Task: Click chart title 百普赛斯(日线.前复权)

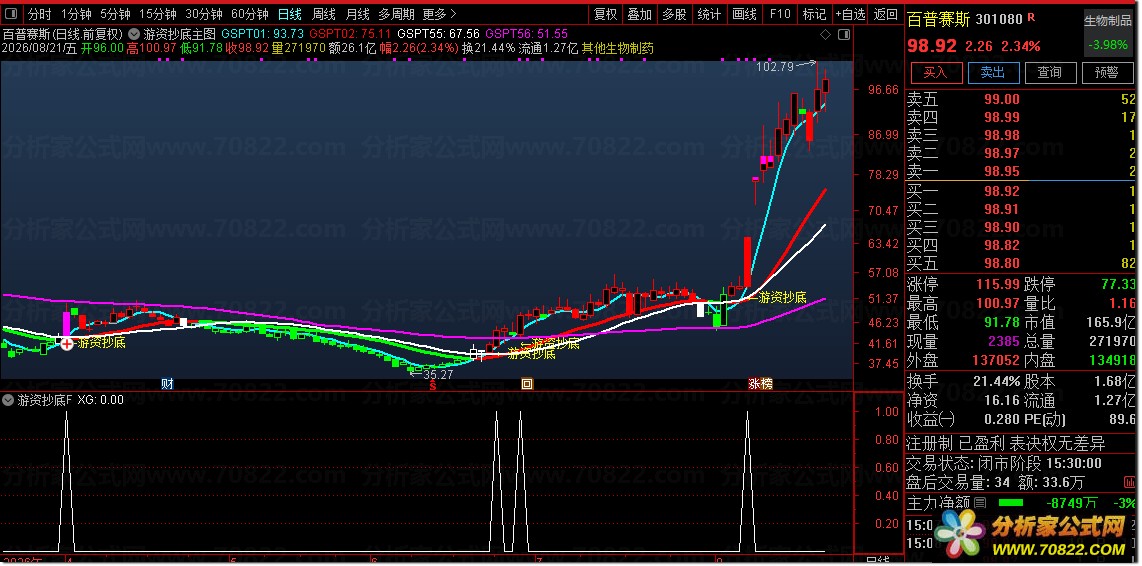Action: click(63, 34)
